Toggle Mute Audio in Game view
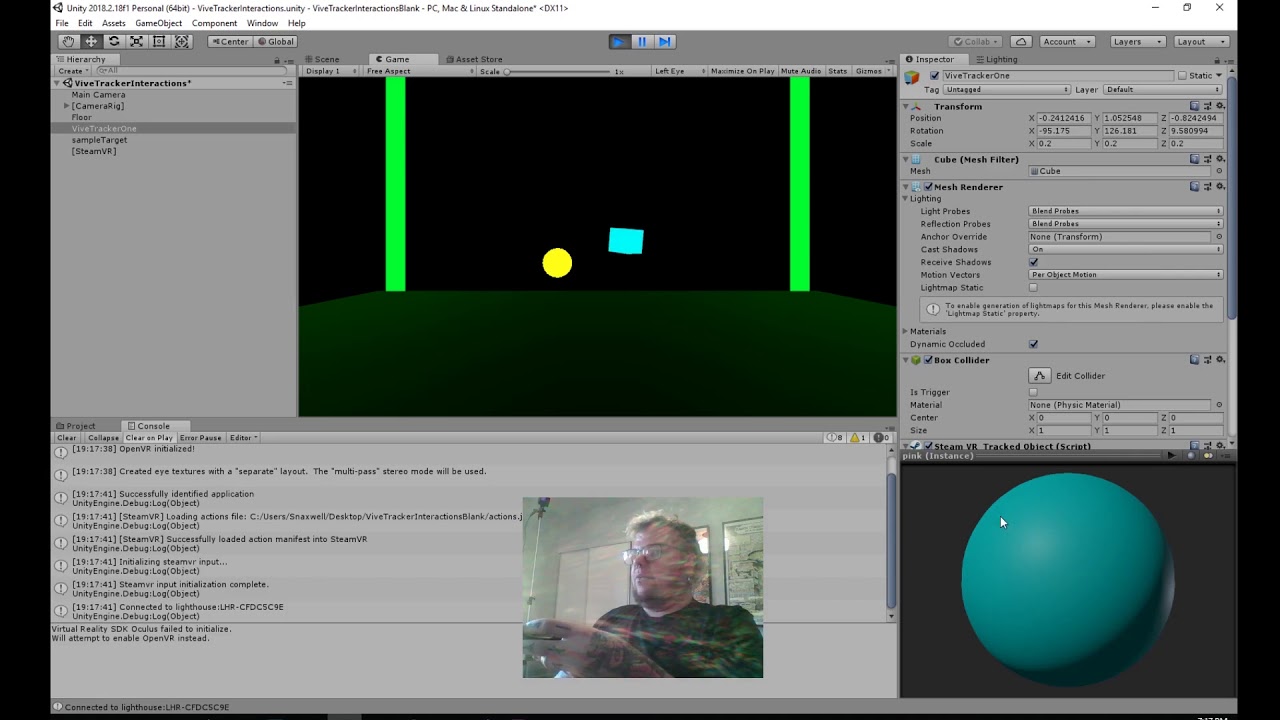This screenshot has height=720, width=1280. coord(801,71)
